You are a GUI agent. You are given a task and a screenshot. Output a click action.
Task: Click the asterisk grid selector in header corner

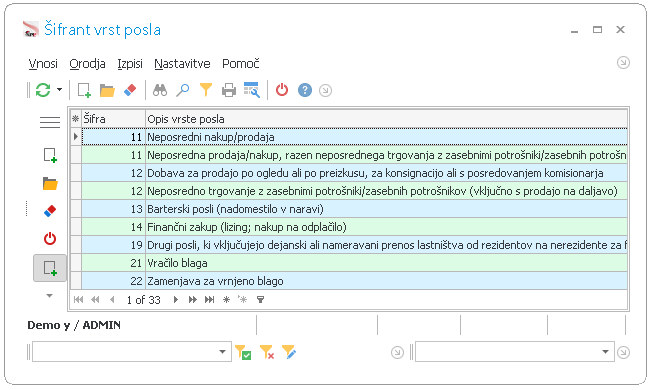75,119
